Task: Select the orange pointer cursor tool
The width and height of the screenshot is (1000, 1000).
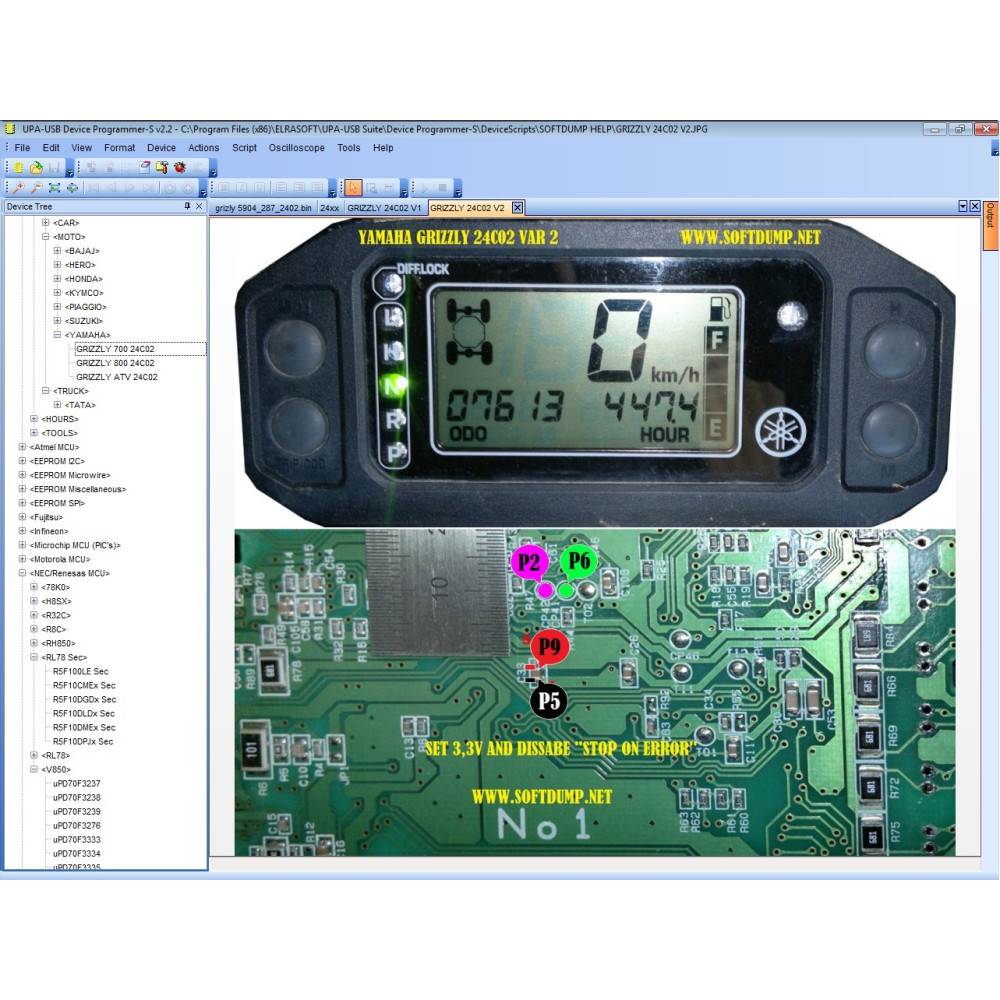Action: click(353, 188)
